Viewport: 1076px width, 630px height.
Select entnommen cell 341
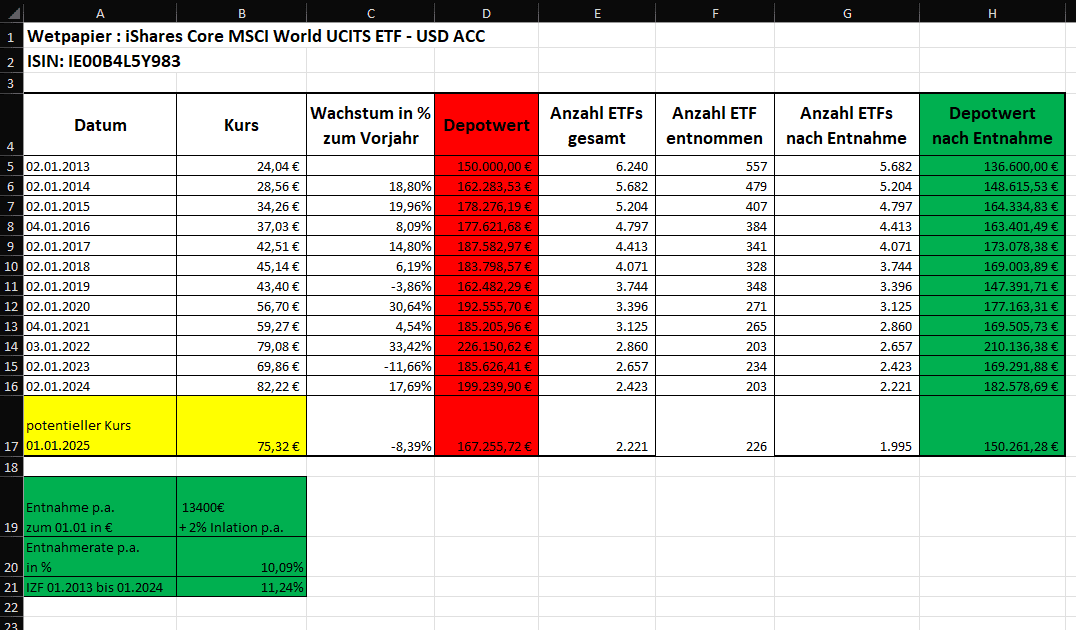pyautogui.click(x=715, y=246)
